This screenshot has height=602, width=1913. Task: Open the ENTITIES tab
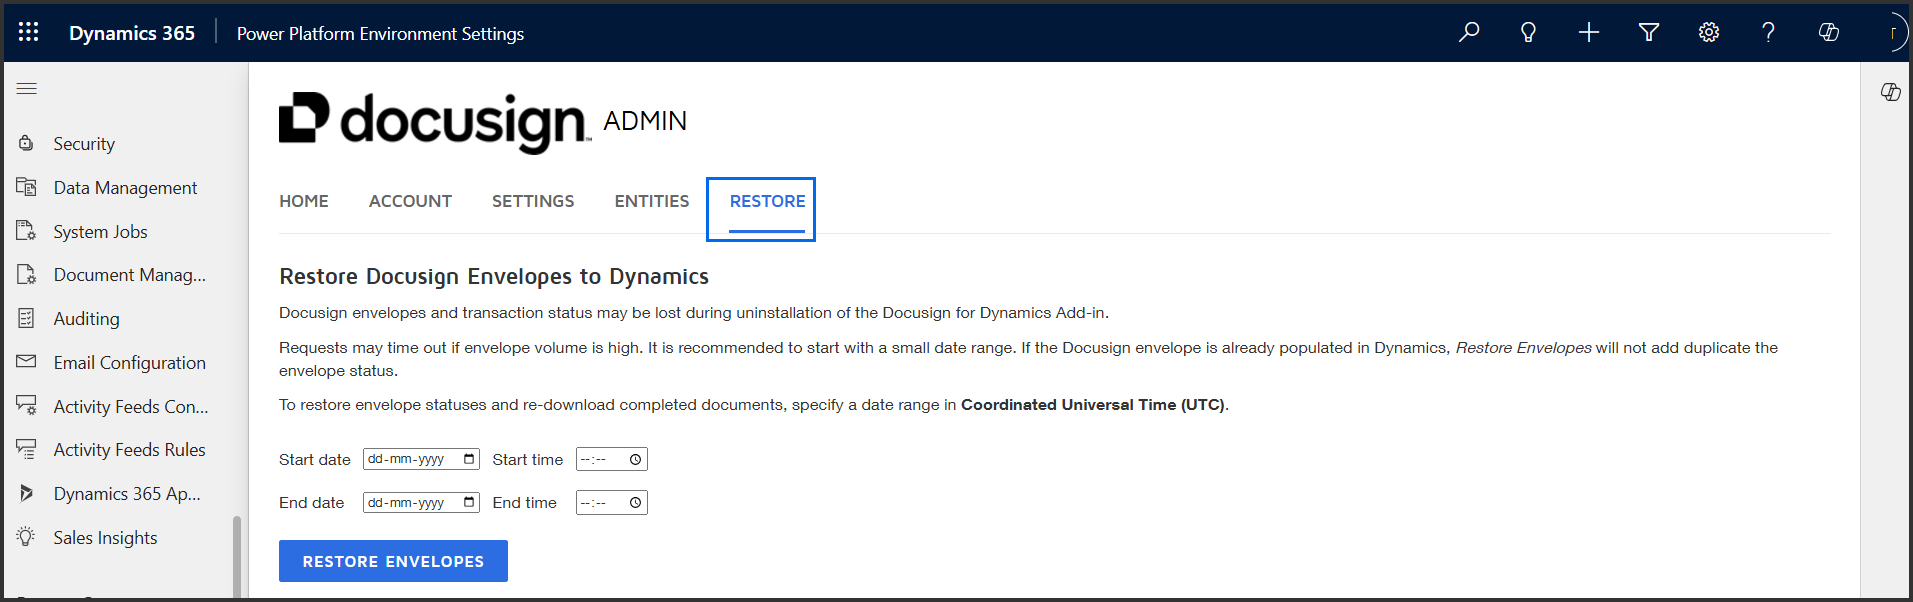(652, 201)
